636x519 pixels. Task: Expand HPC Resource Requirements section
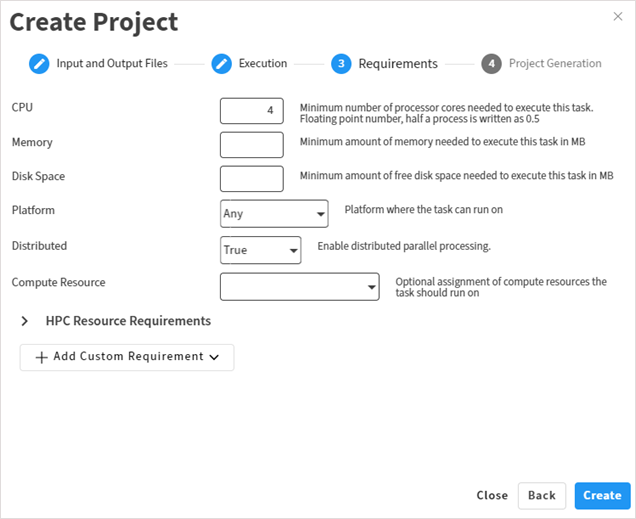[25, 322]
